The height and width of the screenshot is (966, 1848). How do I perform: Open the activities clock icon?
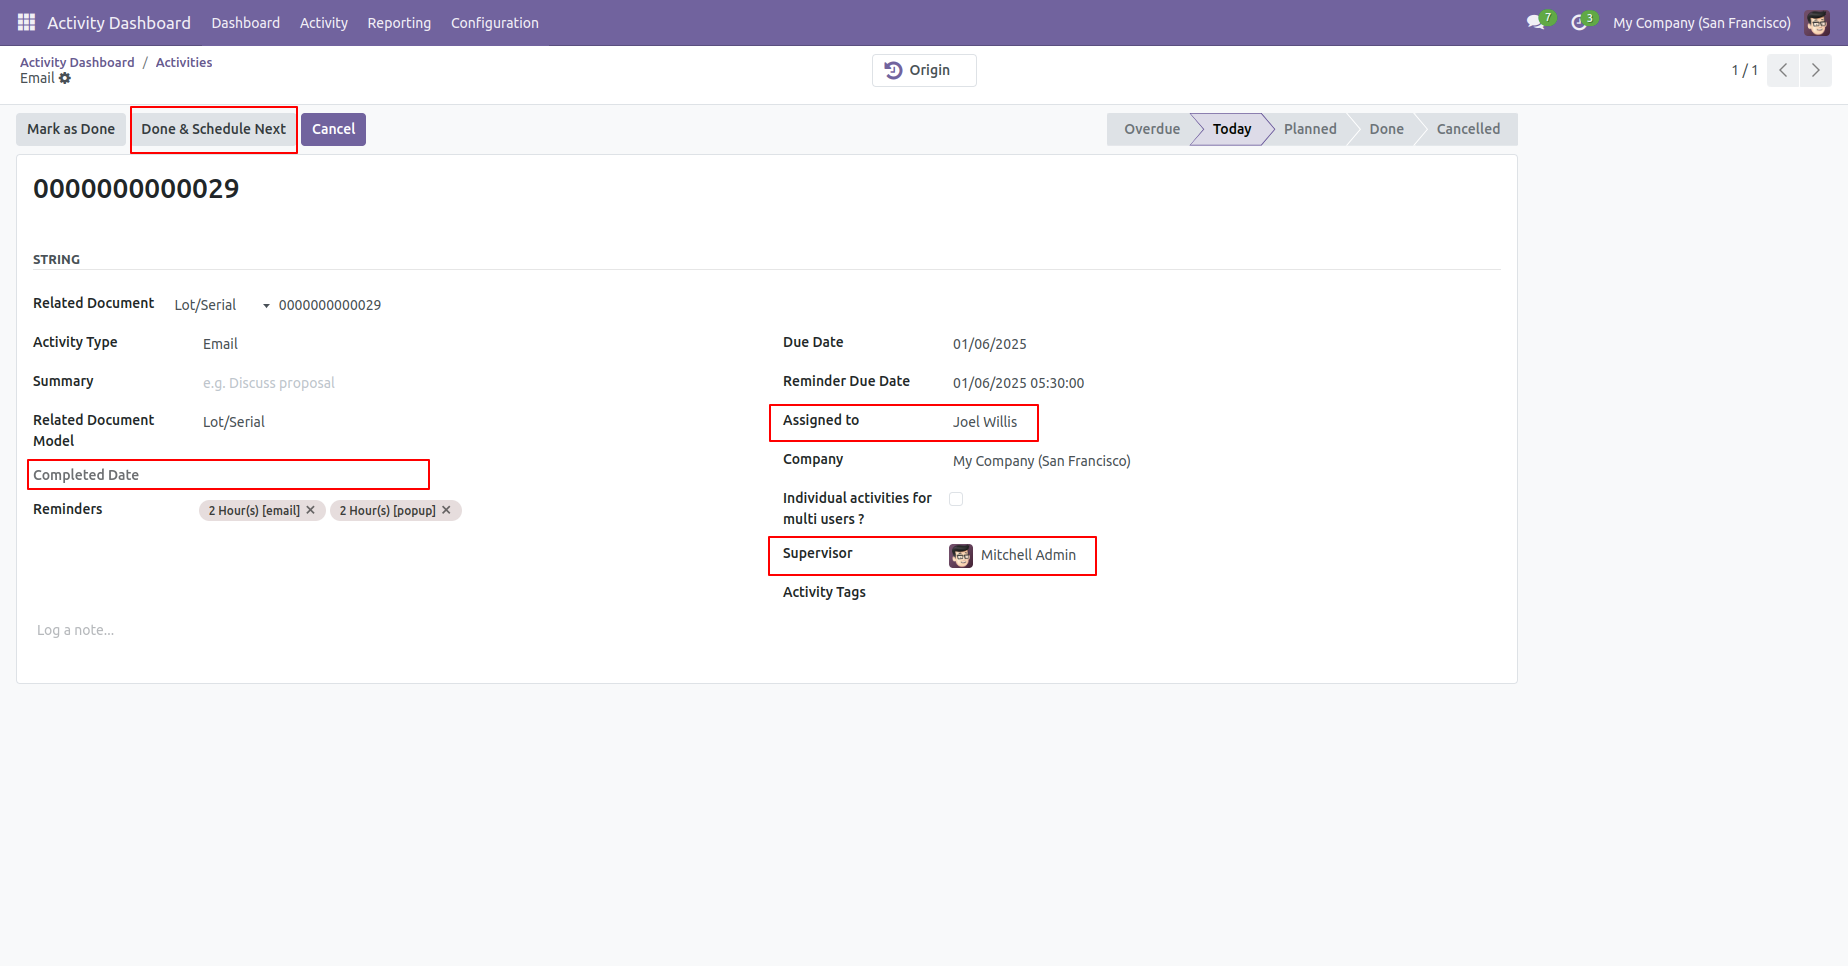point(1579,22)
